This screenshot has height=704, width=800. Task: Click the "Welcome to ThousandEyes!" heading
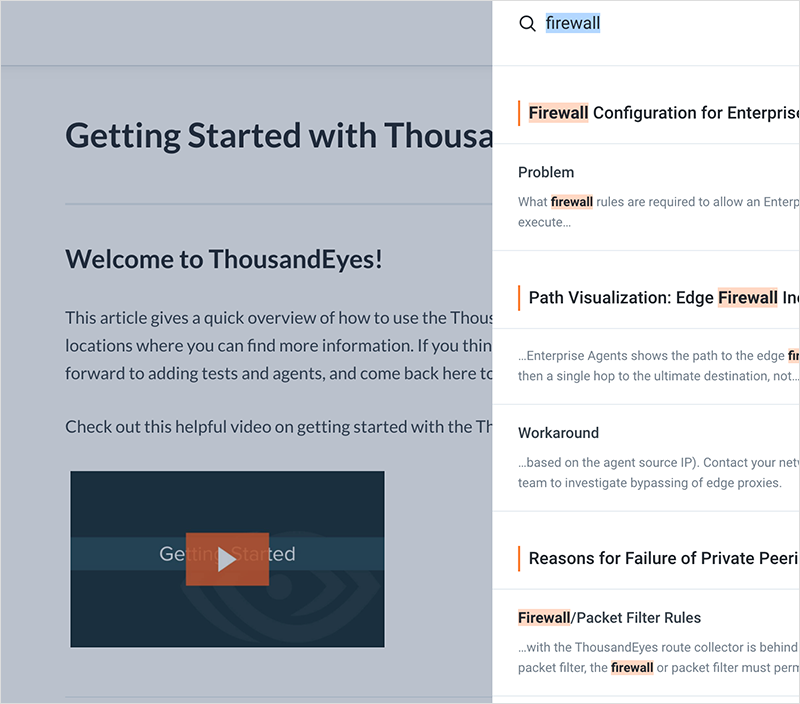click(224, 259)
